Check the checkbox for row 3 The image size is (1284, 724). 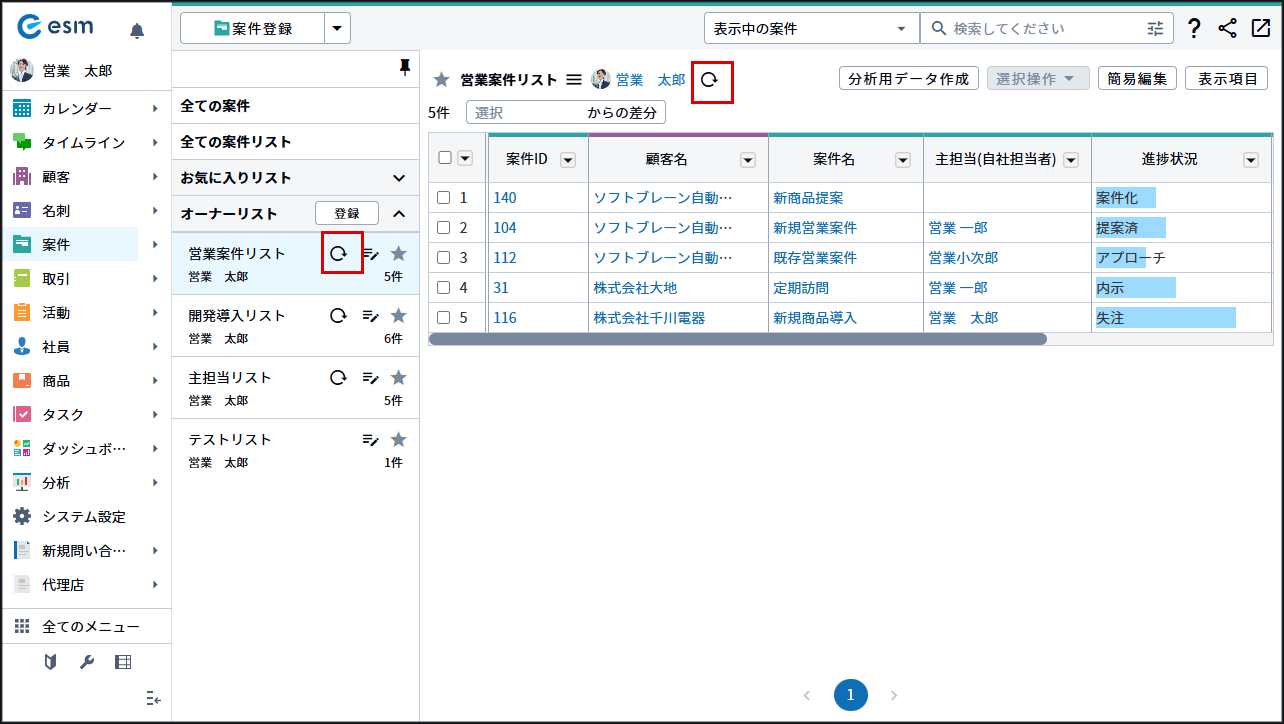click(x=444, y=258)
